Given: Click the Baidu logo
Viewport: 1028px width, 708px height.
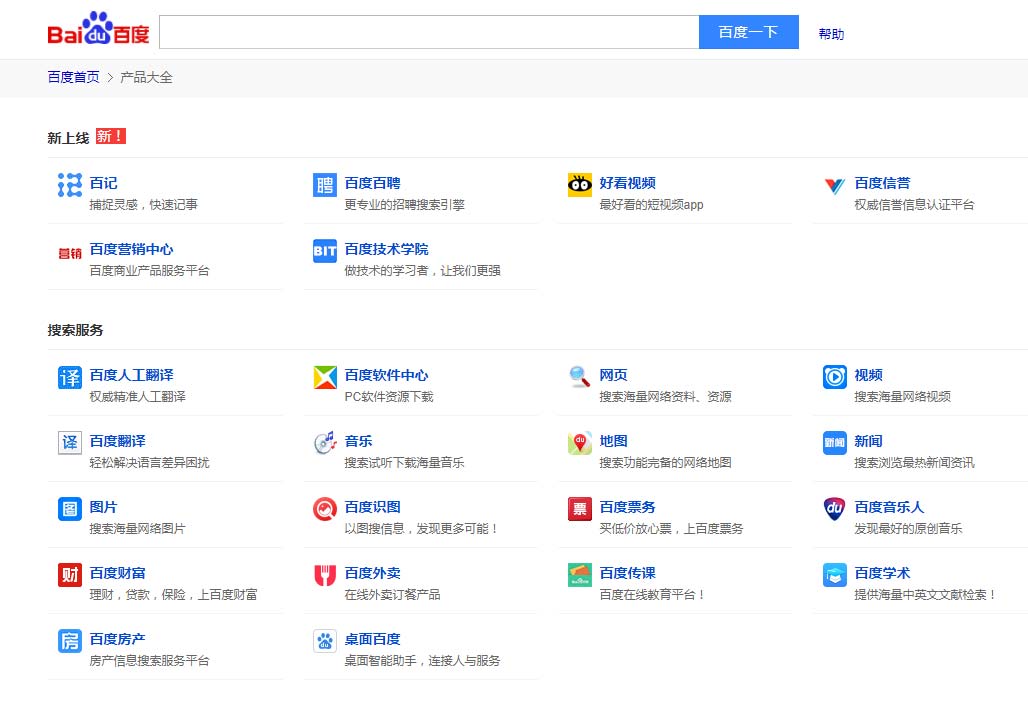Looking at the screenshot, I should pos(98,29).
